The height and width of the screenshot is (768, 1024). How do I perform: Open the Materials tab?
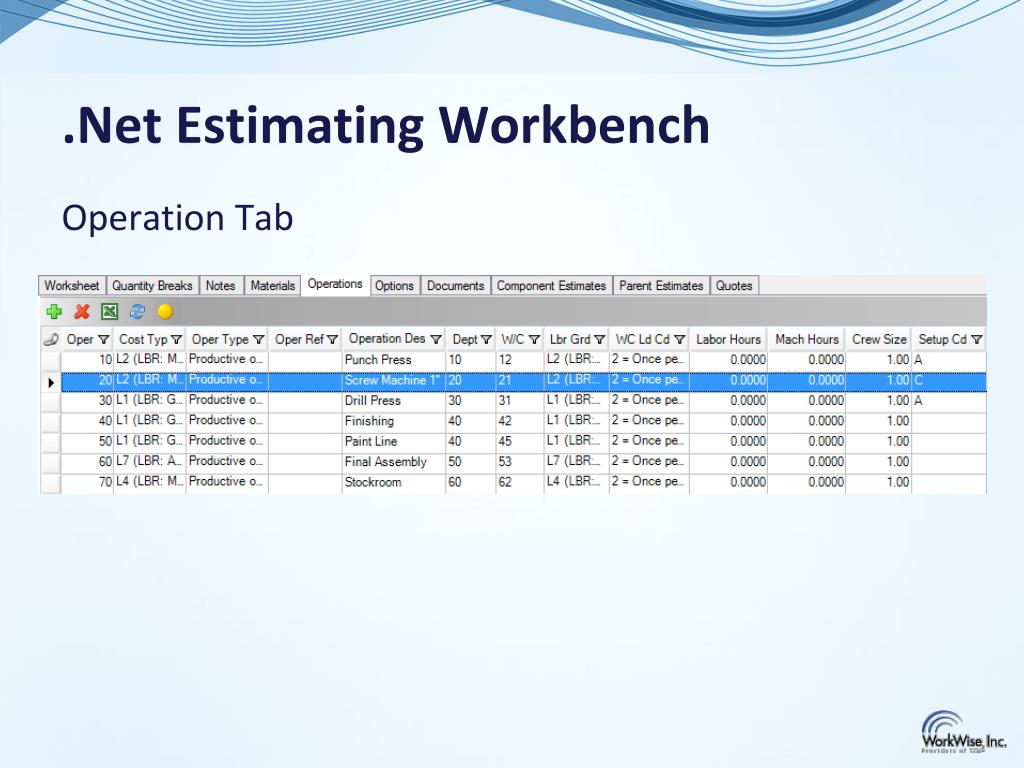pos(272,285)
